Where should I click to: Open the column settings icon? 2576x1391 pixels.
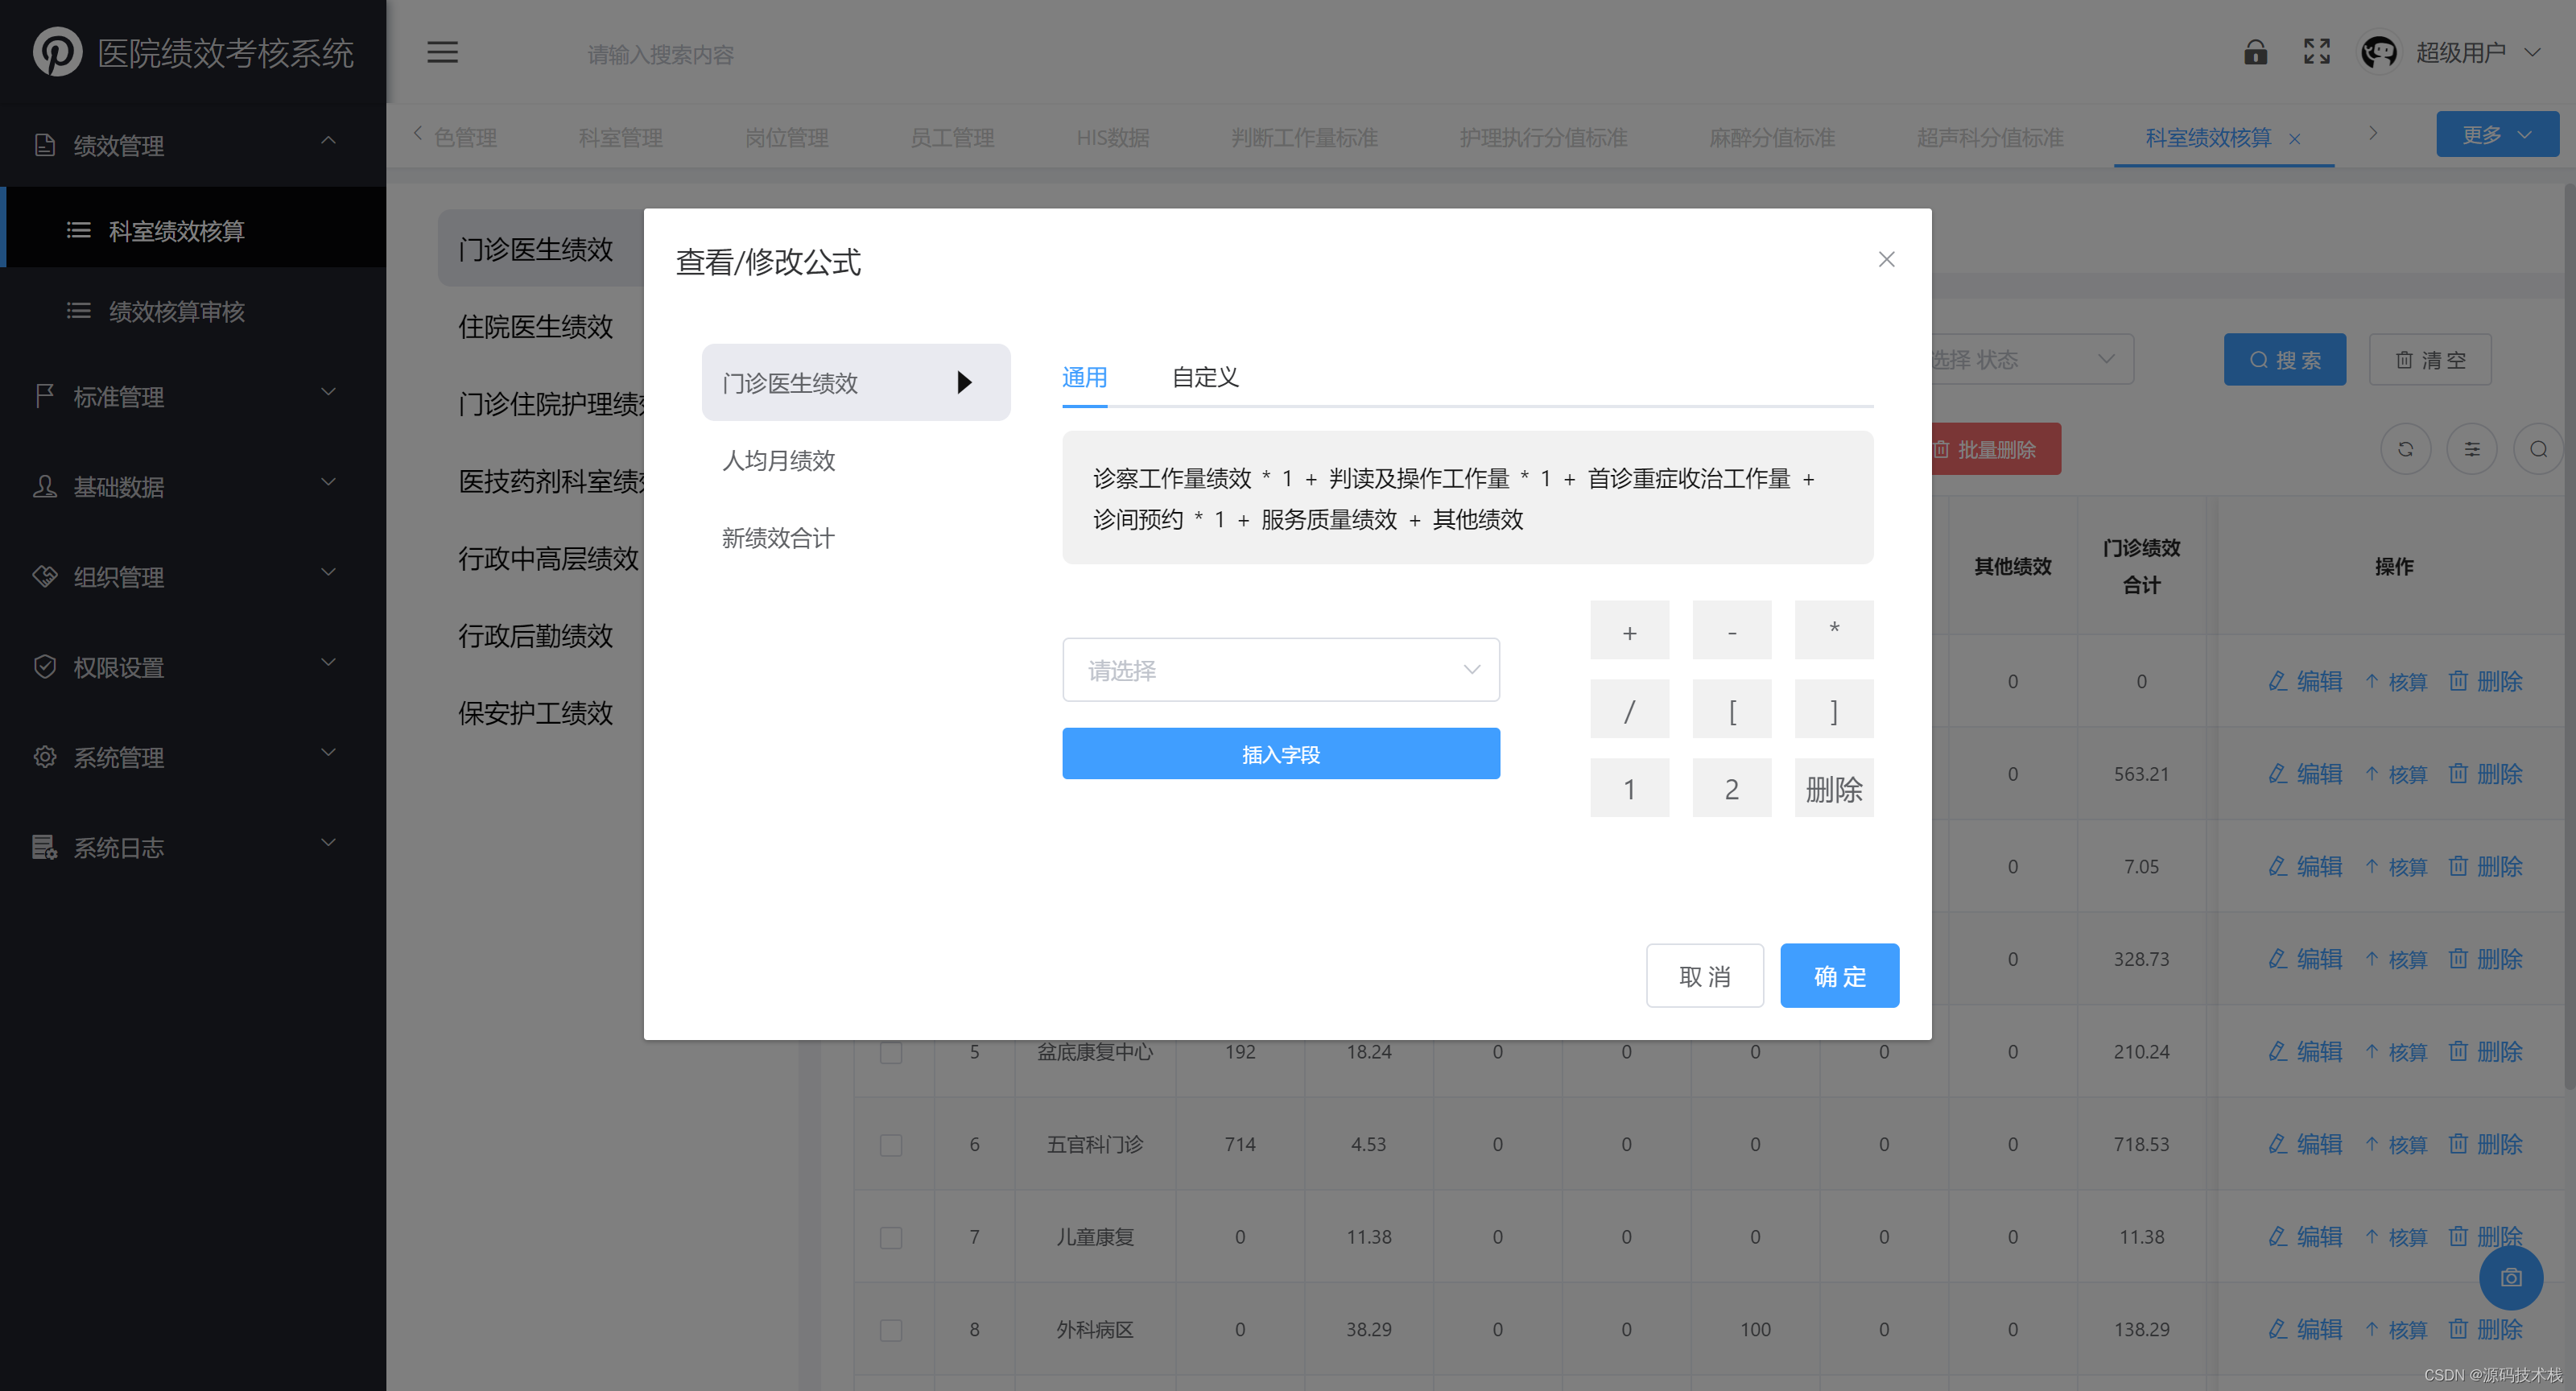pos(2471,449)
